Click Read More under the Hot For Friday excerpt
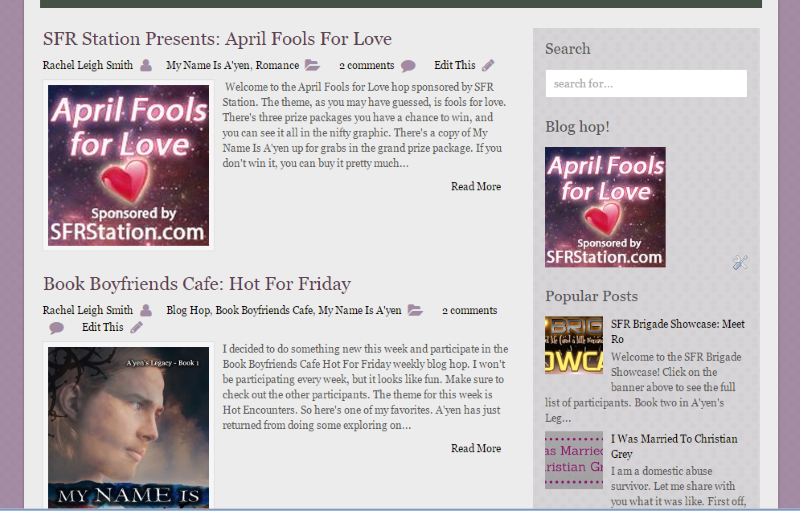 pos(476,448)
